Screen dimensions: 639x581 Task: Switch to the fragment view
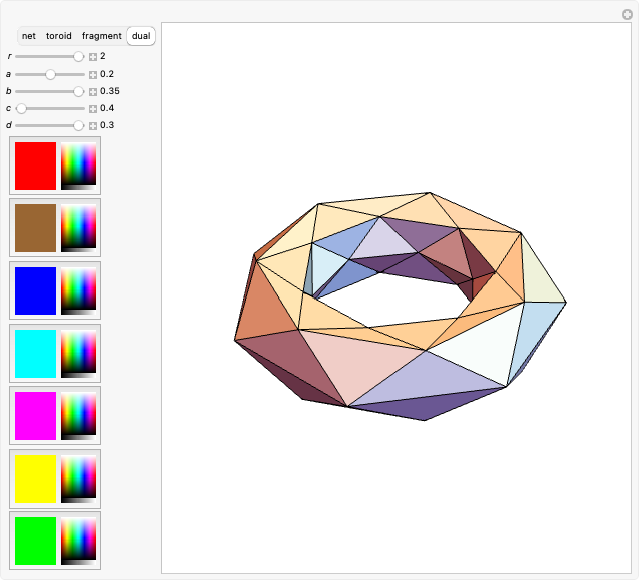pos(101,36)
